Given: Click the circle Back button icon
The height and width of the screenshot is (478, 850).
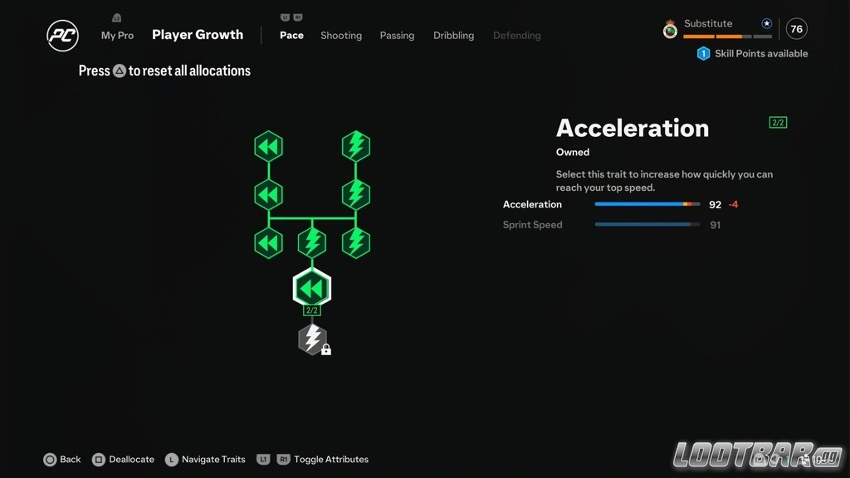Looking at the screenshot, I should [x=49, y=460].
